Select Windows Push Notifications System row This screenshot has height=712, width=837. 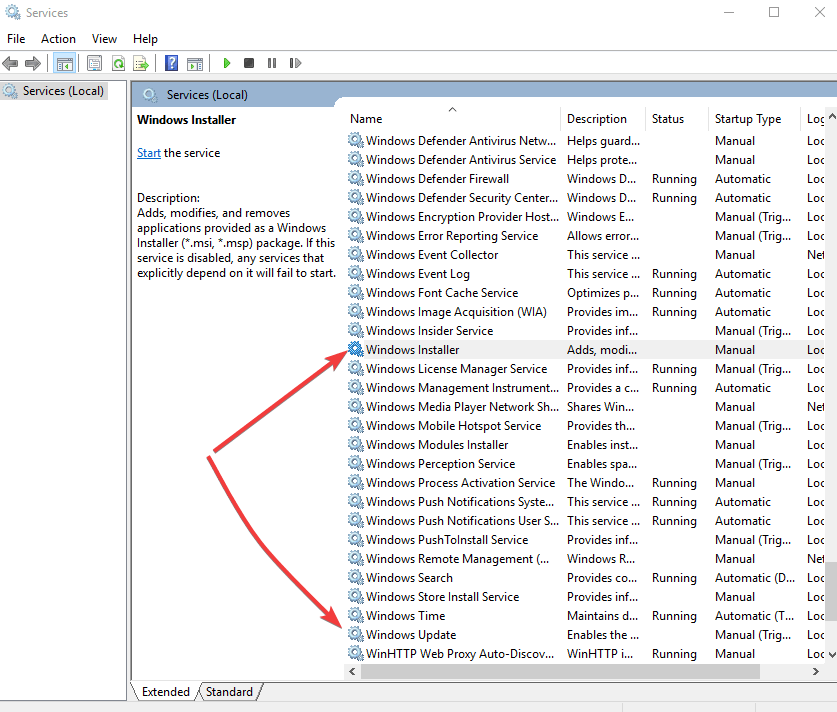click(586, 502)
